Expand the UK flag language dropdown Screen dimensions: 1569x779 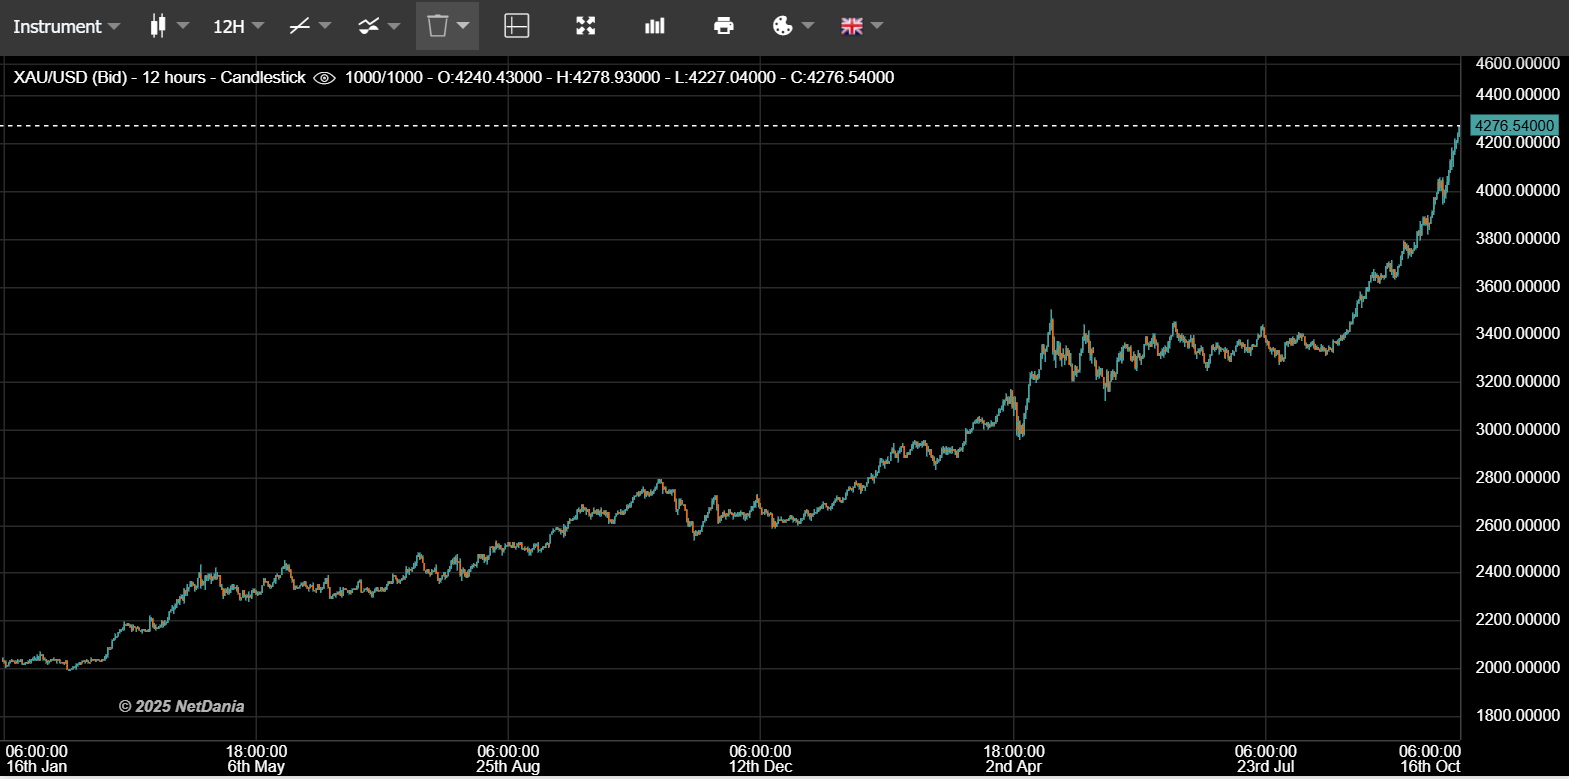[862, 26]
